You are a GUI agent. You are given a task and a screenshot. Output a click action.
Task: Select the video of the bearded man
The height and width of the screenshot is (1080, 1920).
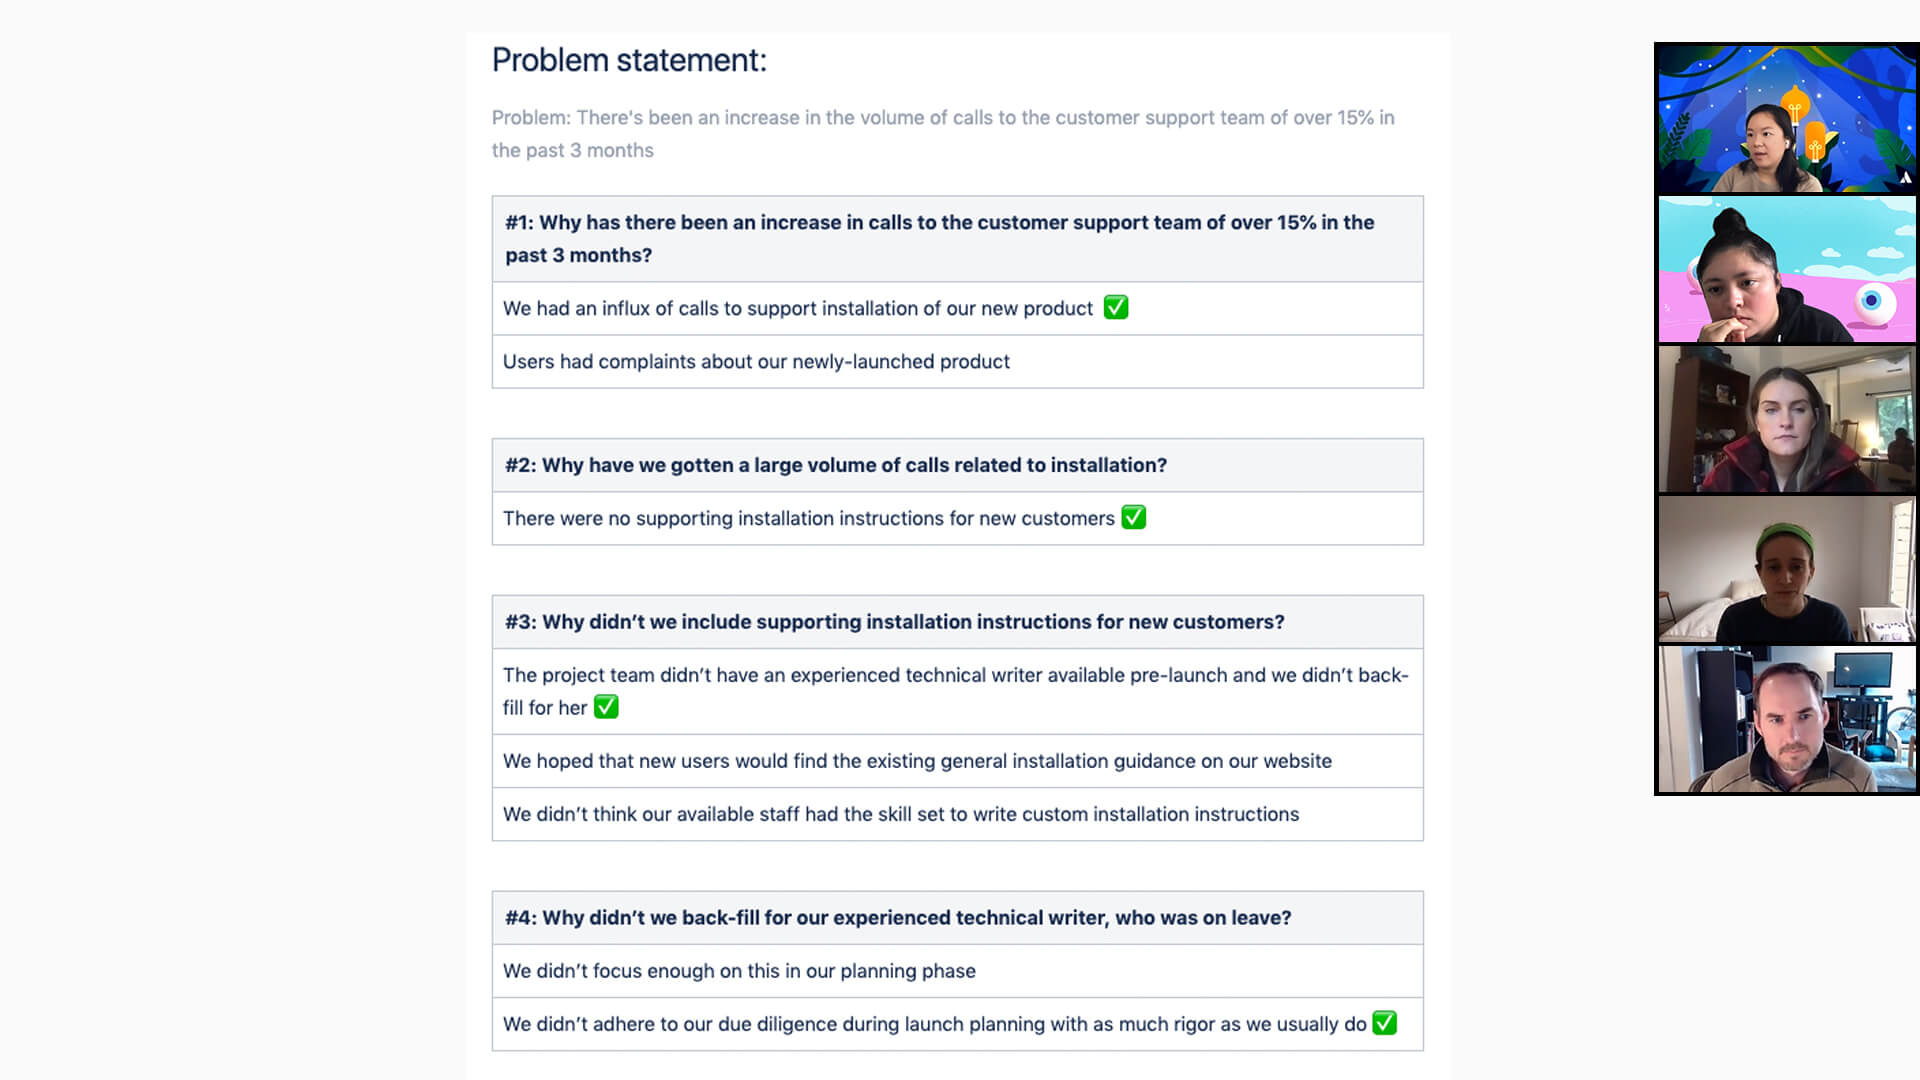pos(1786,719)
